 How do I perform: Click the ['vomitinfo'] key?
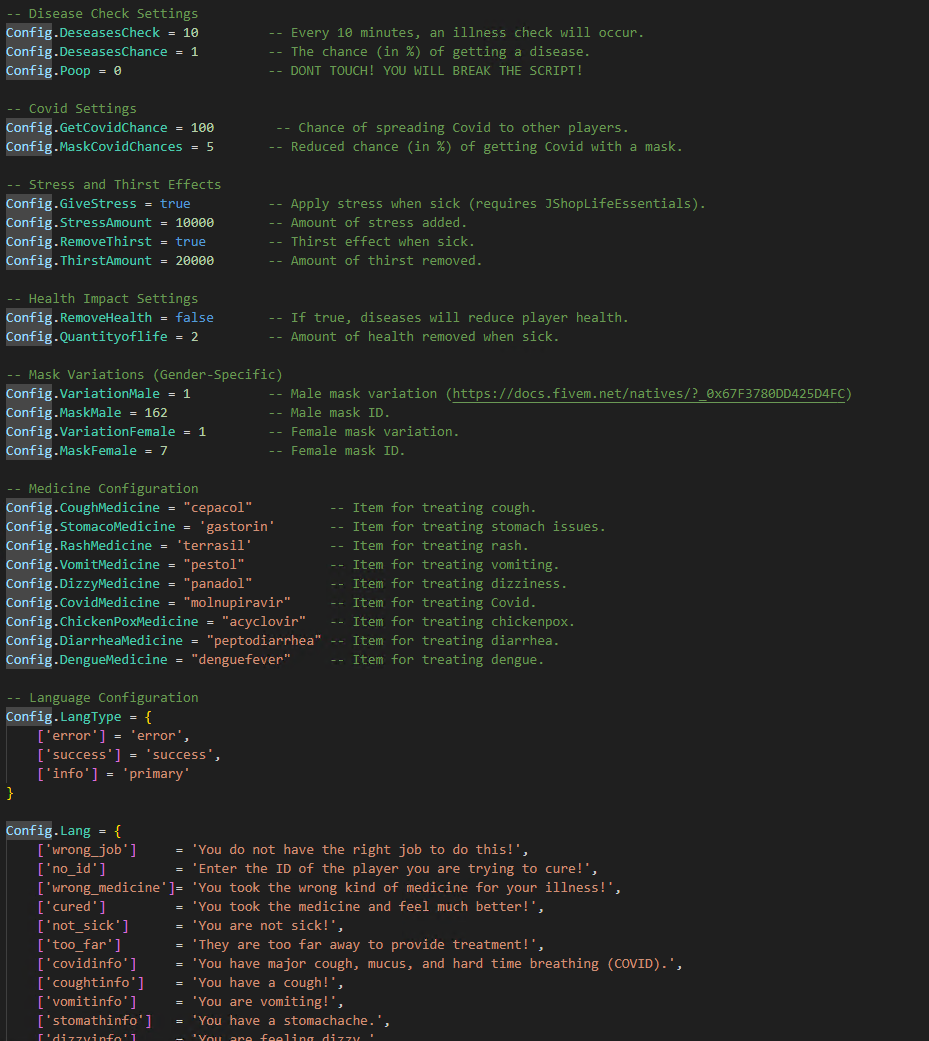click(x=86, y=1002)
